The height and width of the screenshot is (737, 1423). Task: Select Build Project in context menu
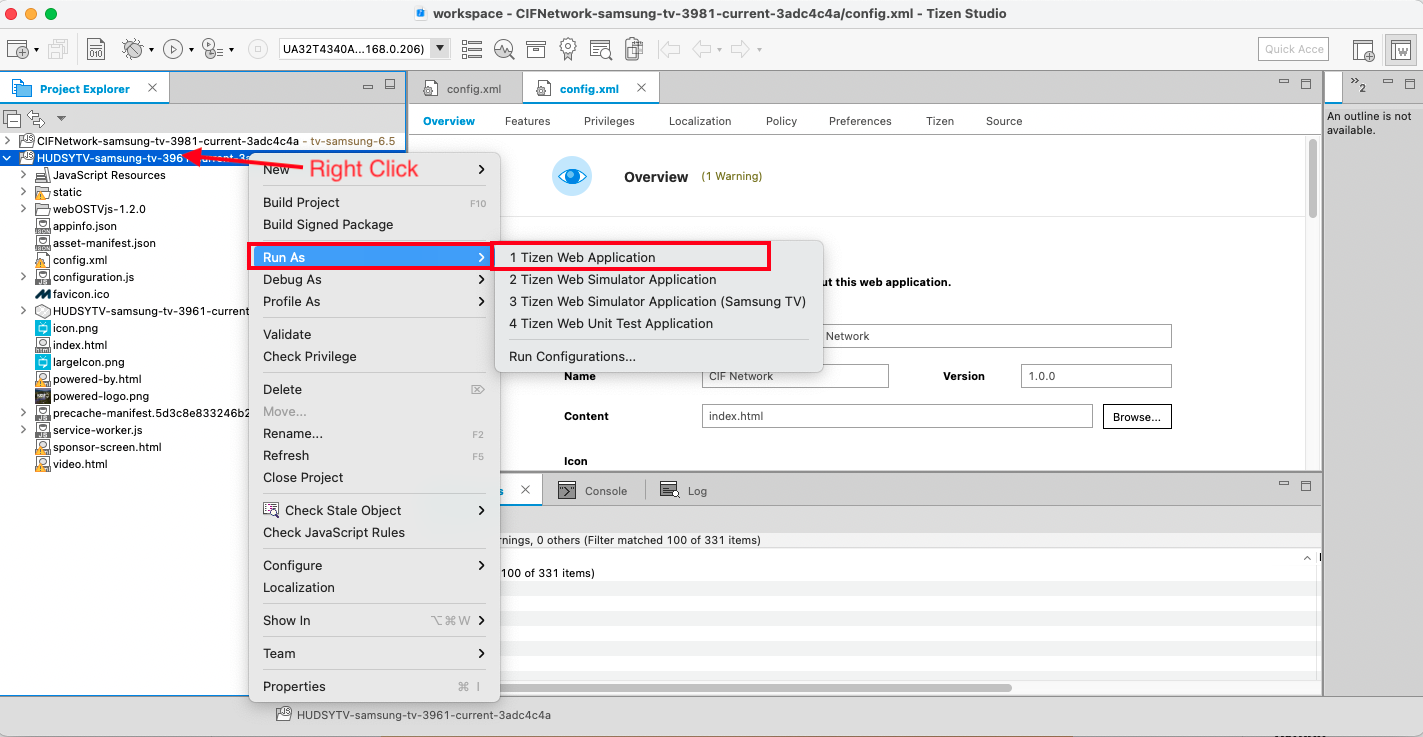374,203
